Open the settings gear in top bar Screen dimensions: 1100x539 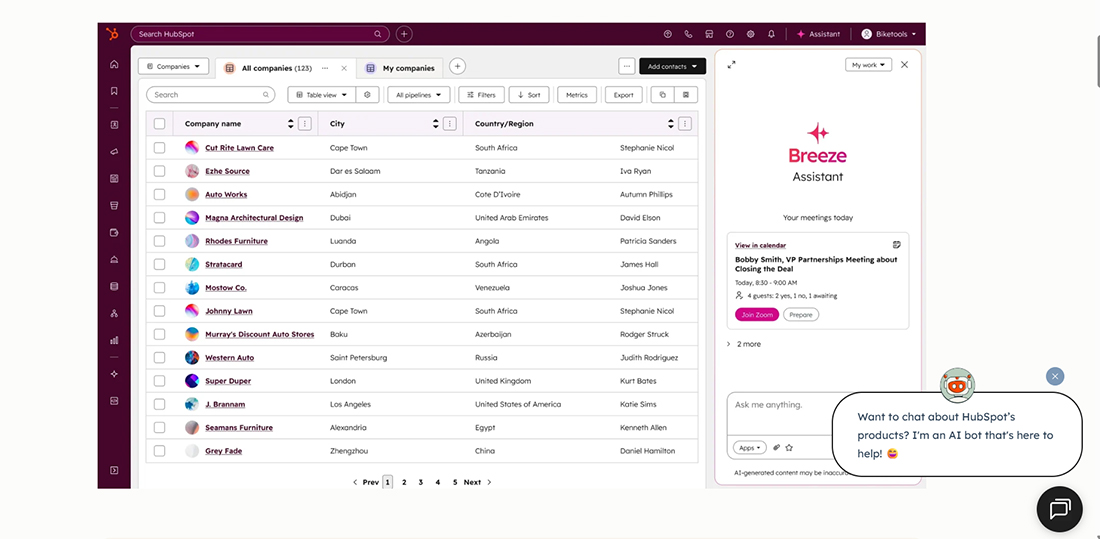click(751, 34)
